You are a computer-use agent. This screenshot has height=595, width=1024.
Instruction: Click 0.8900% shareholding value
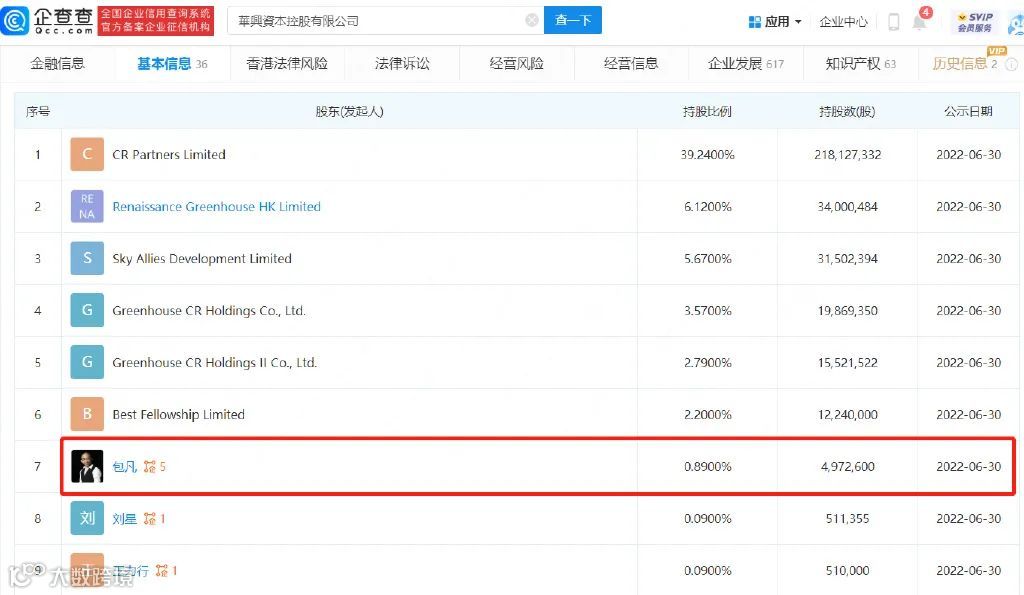pyautogui.click(x=707, y=466)
